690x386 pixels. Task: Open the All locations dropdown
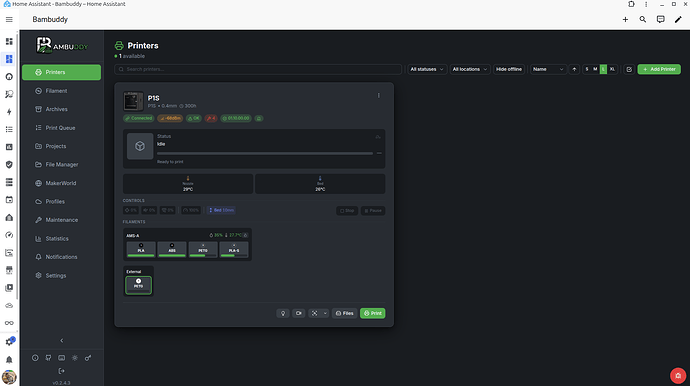[470, 69]
